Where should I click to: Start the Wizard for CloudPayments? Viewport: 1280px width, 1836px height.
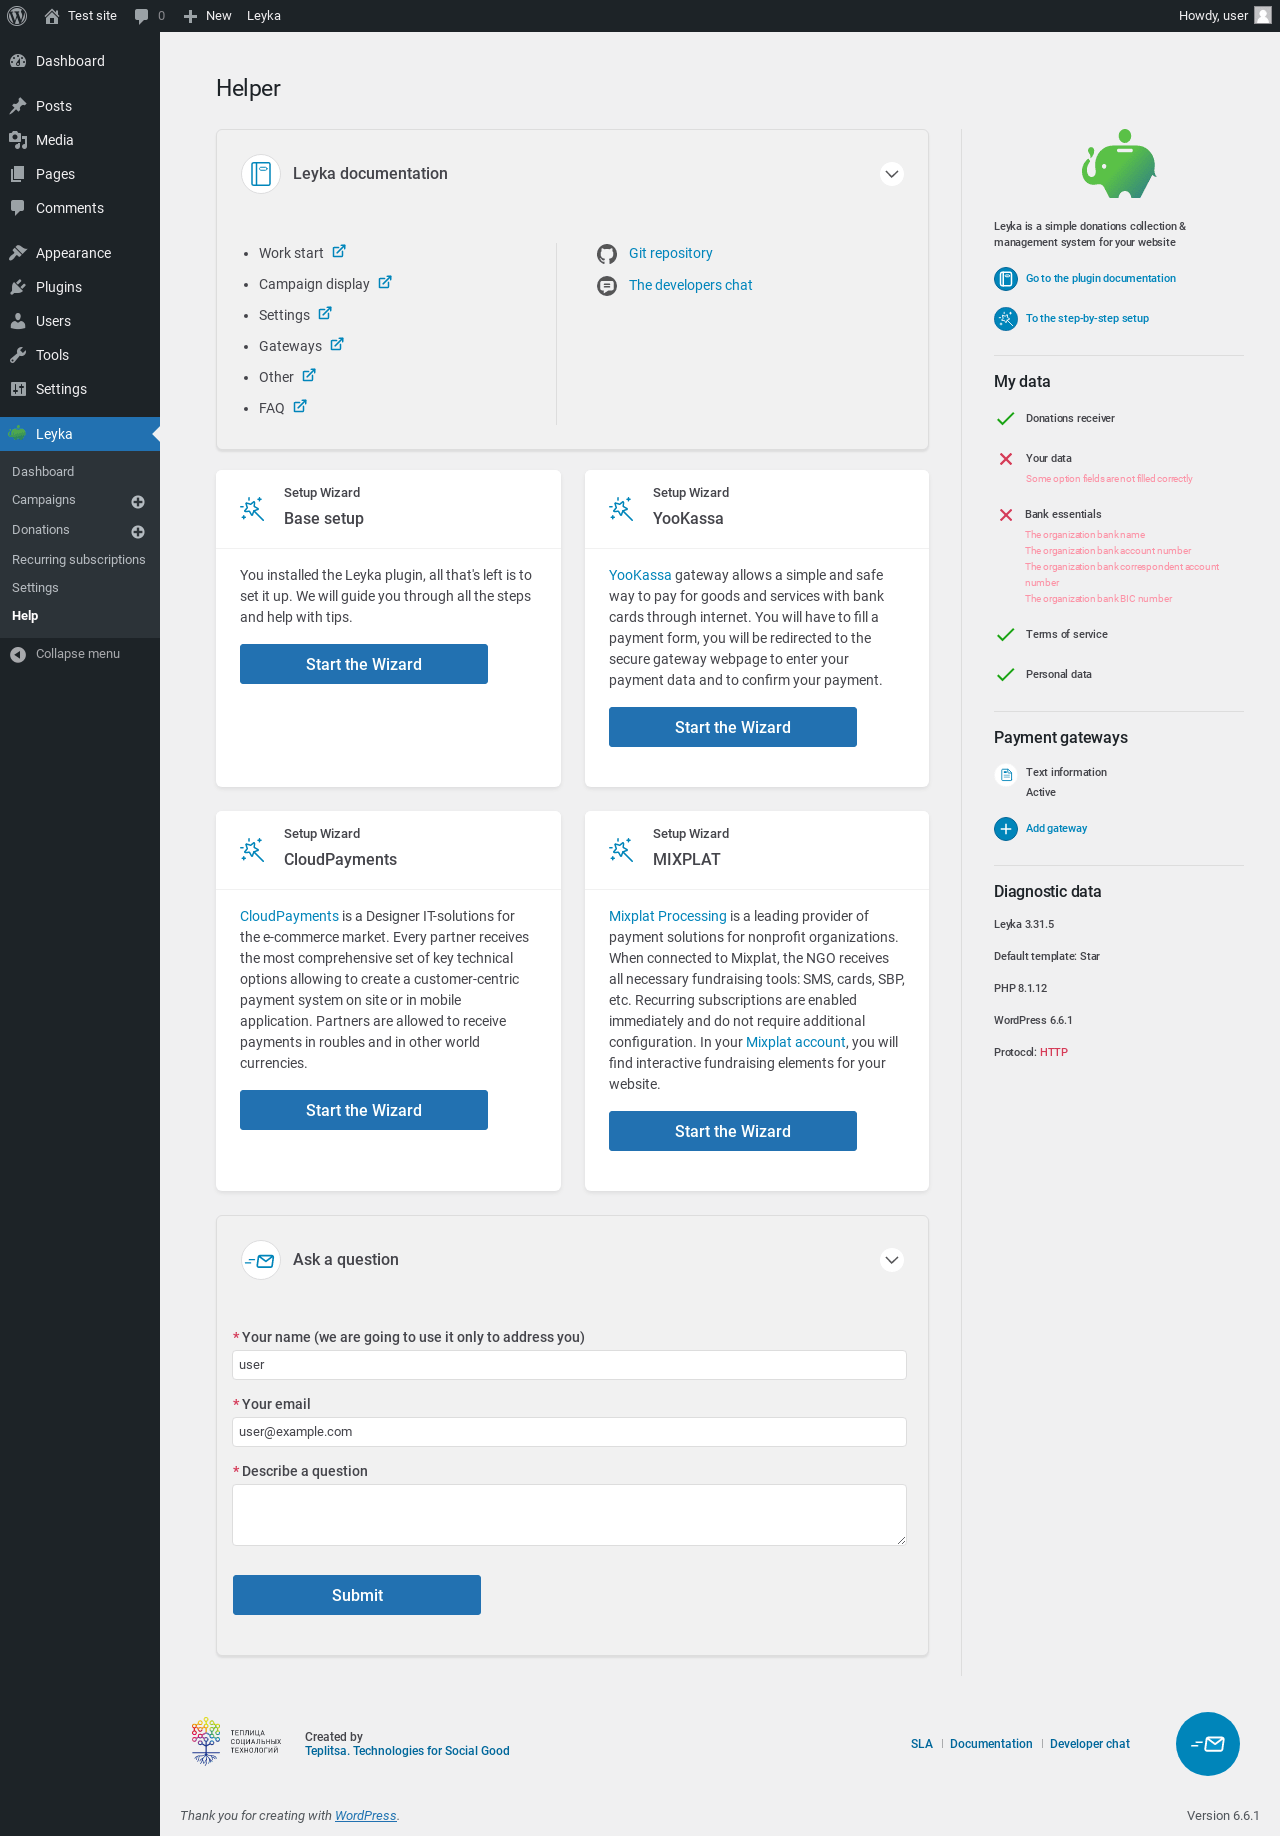coord(364,1110)
